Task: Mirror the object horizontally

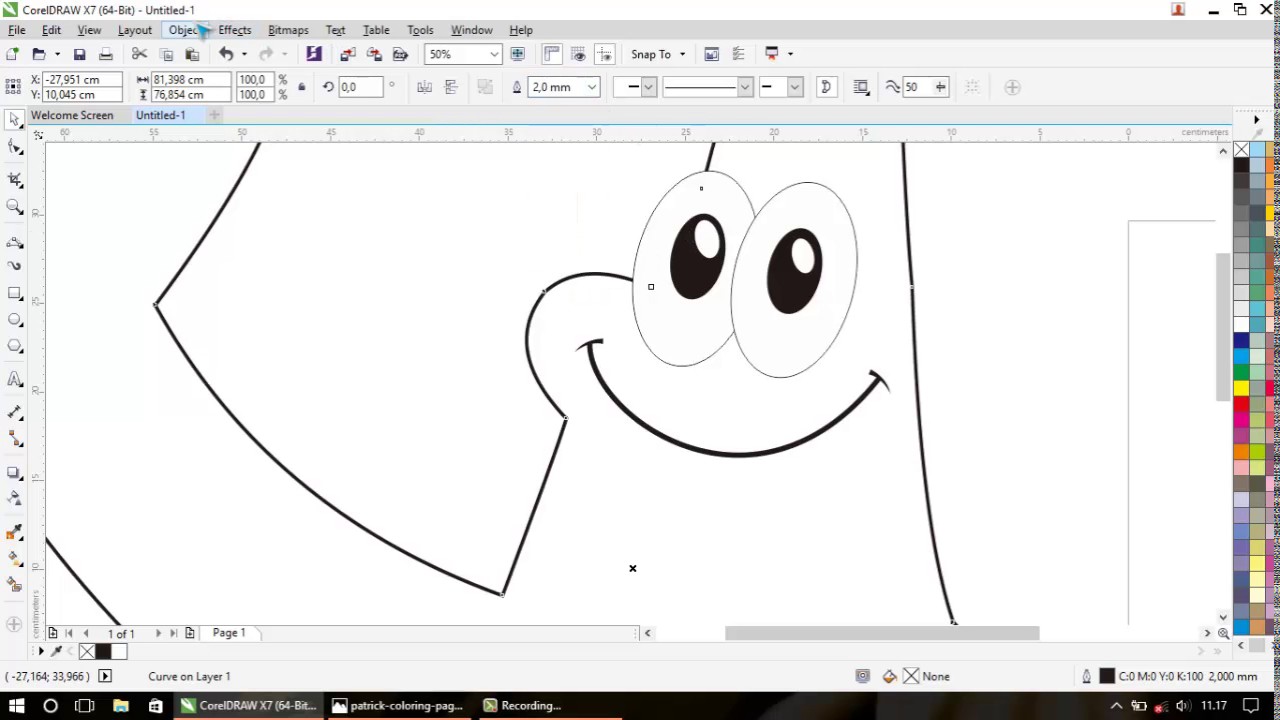Action: click(x=425, y=87)
